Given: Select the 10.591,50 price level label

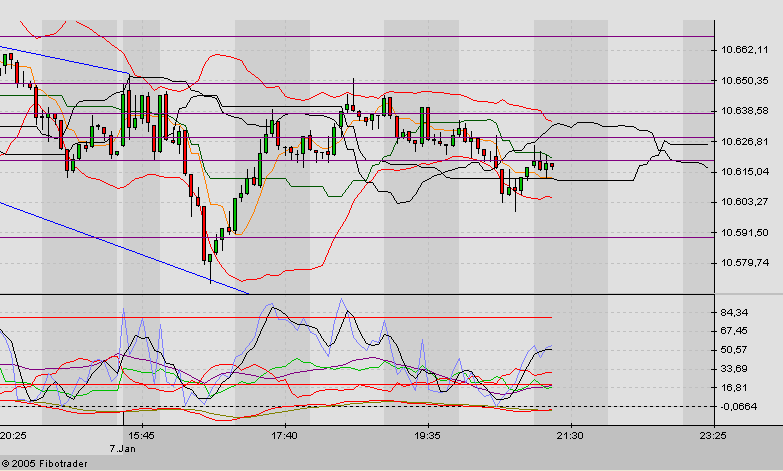Looking at the screenshot, I should (x=744, y=233).
